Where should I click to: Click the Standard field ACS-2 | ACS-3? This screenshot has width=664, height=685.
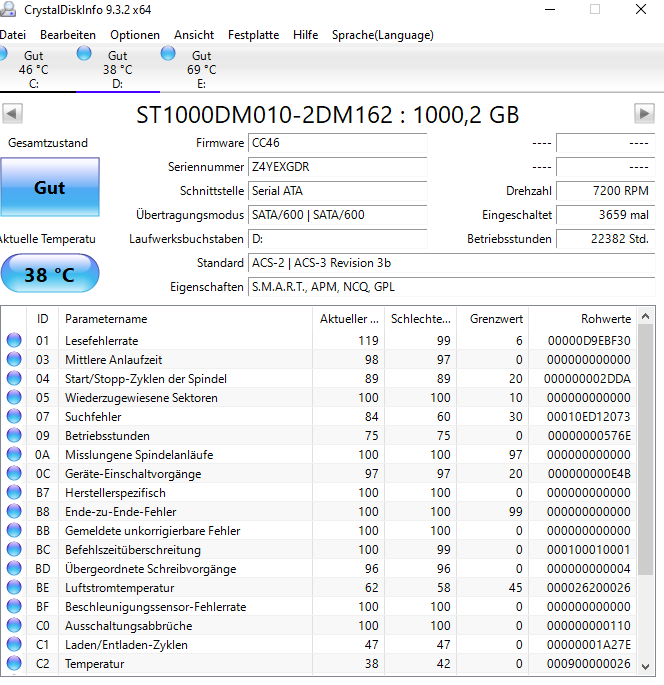(x=452, y=263)
